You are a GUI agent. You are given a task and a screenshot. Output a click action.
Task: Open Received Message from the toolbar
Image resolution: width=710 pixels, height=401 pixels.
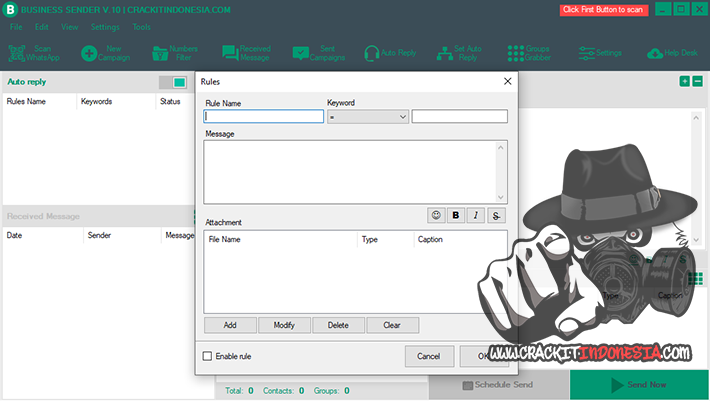pos(231,53)
